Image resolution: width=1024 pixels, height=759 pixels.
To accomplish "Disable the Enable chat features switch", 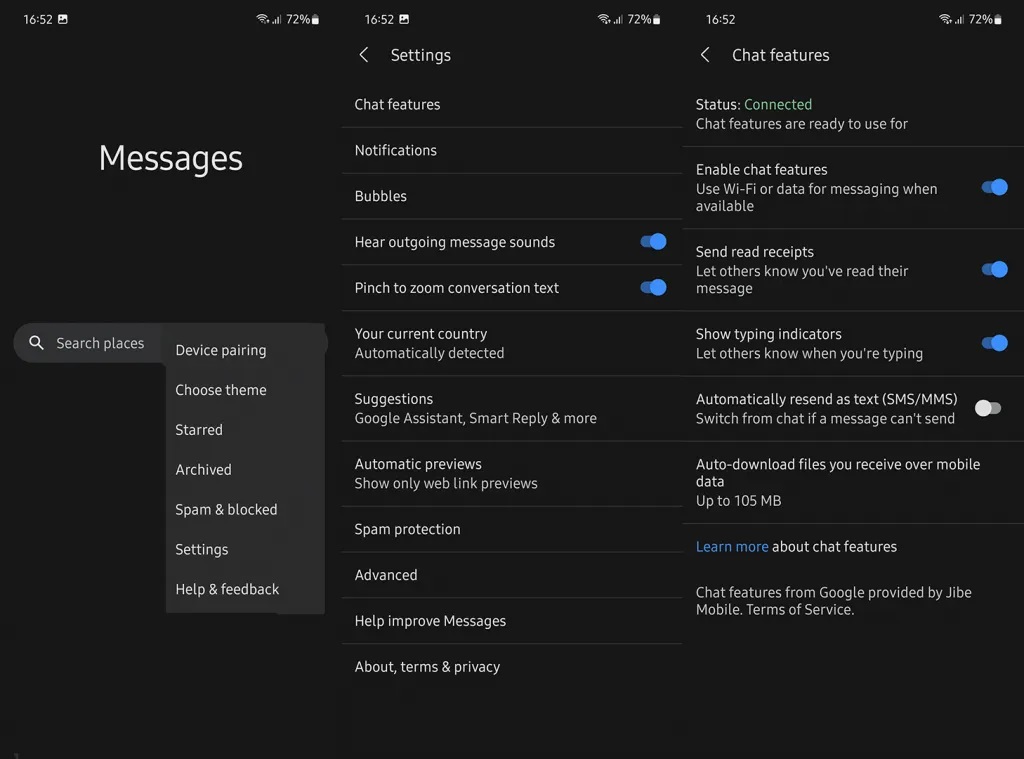I will (x=995, y=187).
